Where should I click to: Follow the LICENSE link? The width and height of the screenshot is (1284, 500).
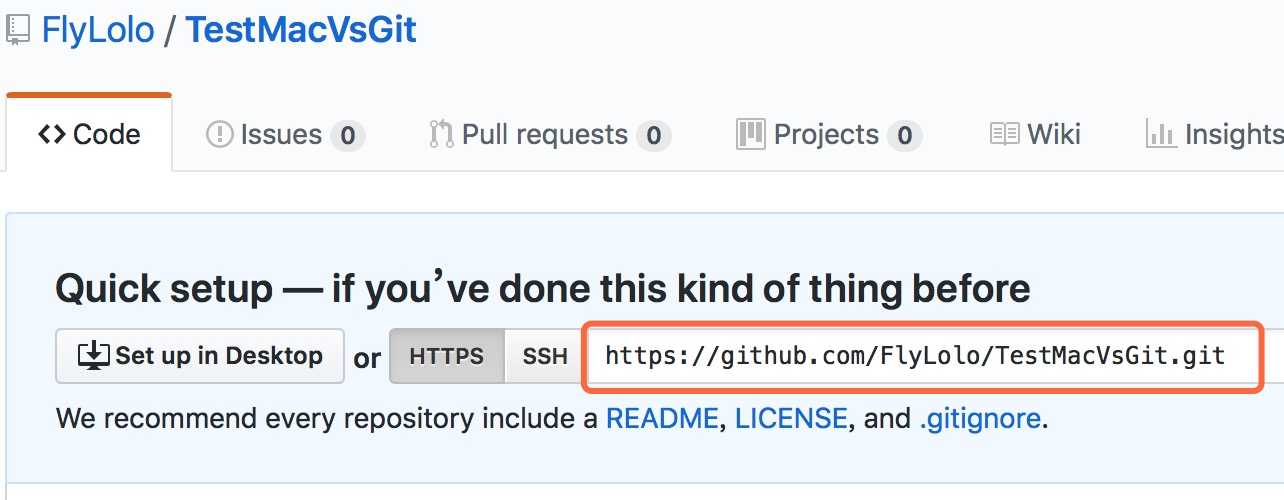pos(791,417)
